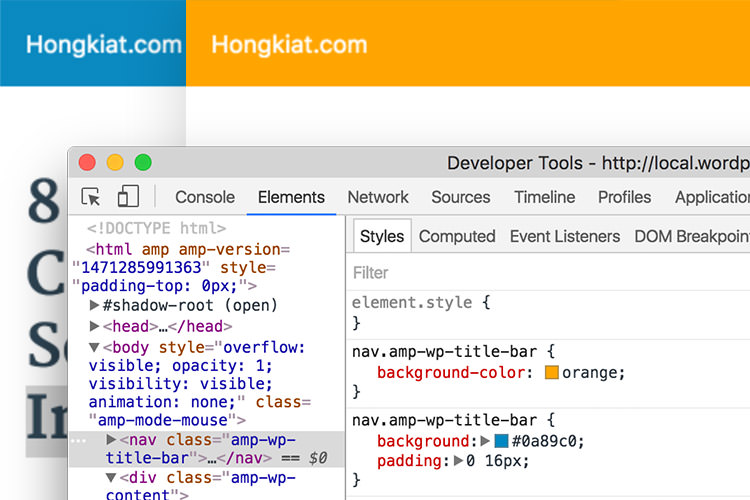The height and width of the screenshot is (500, 750).
Task: Select the first nav.amp-wp-title-bar selector
Action: (x=444, y=352)
